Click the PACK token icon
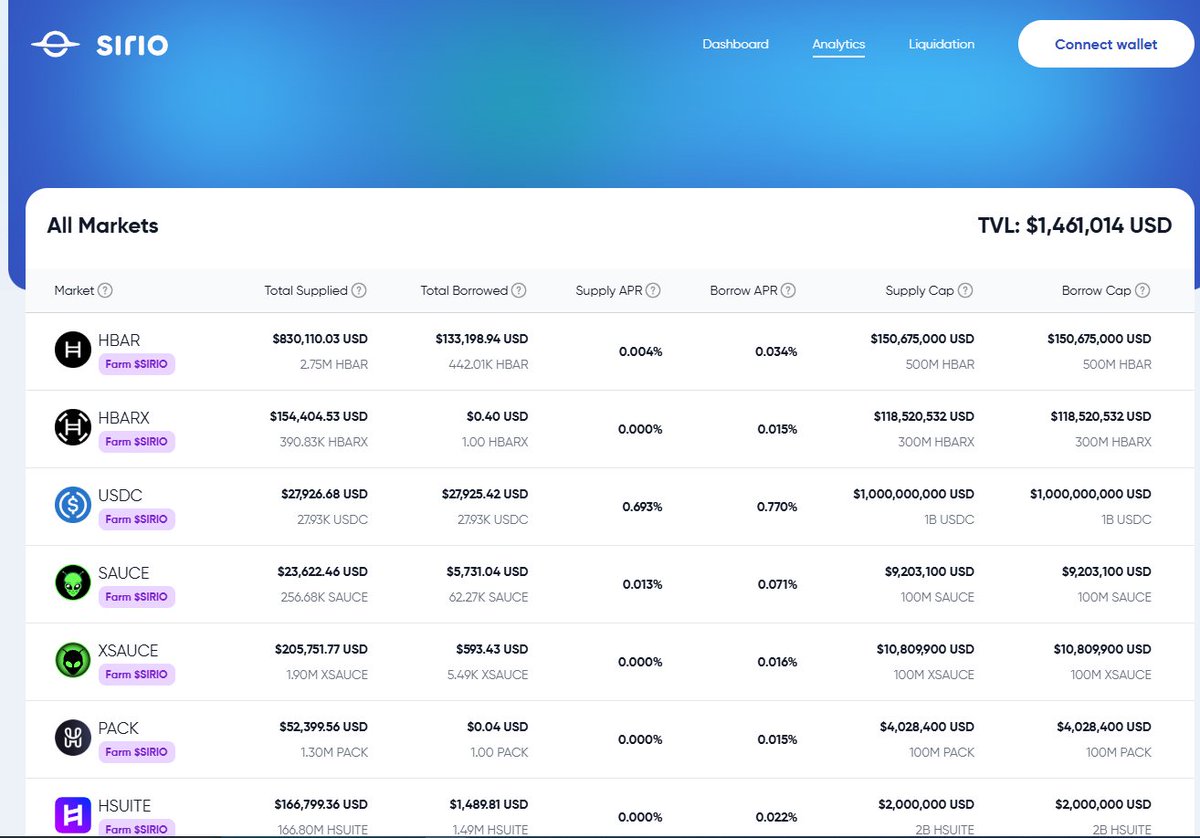1200x838 pixels. (x=73, y=738)
